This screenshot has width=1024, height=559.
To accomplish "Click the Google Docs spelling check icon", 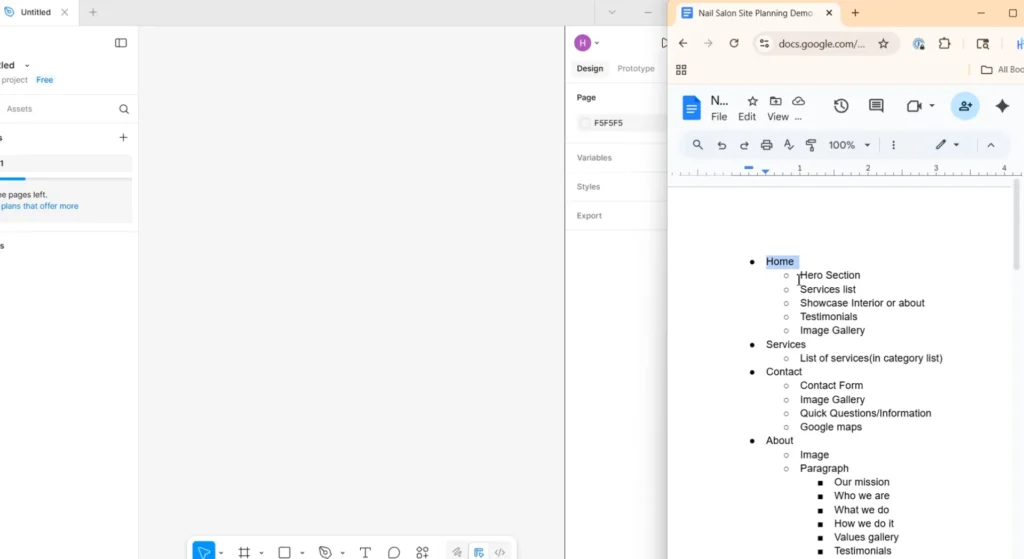I will click(789, 145).
